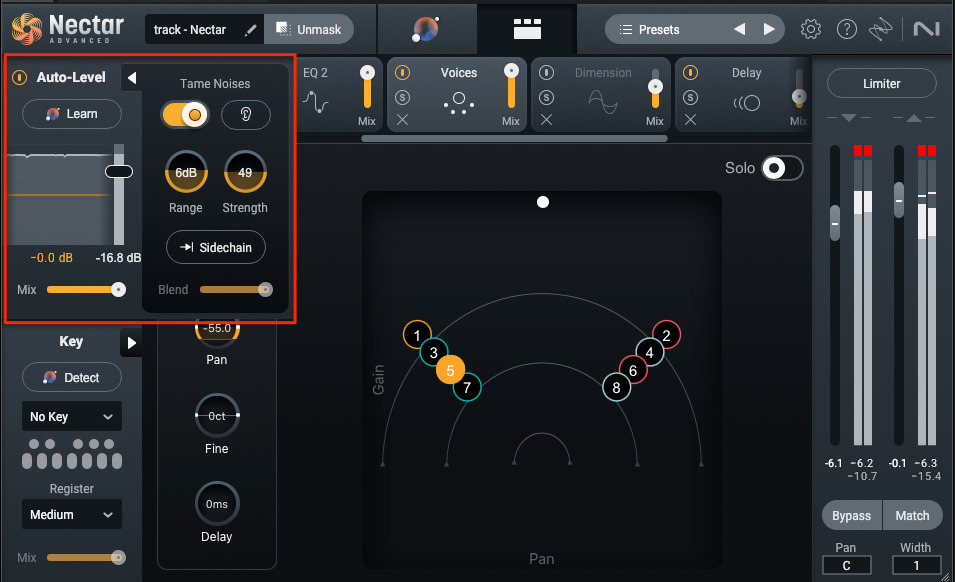Click the Native Instruments logo
The image size is (955, 582).
pos(926,29)
